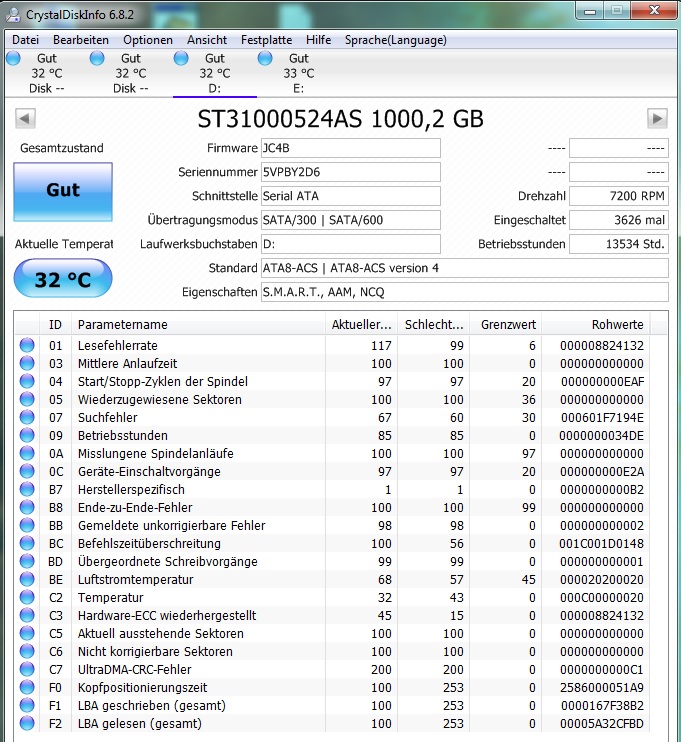Open the Optionen menu

tap(148, 40)
